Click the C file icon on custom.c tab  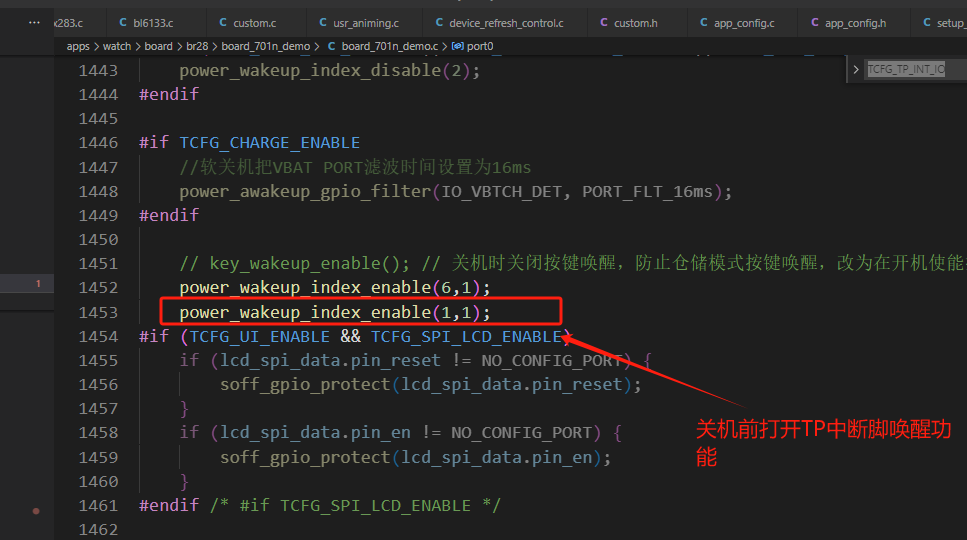click(223, 23)
